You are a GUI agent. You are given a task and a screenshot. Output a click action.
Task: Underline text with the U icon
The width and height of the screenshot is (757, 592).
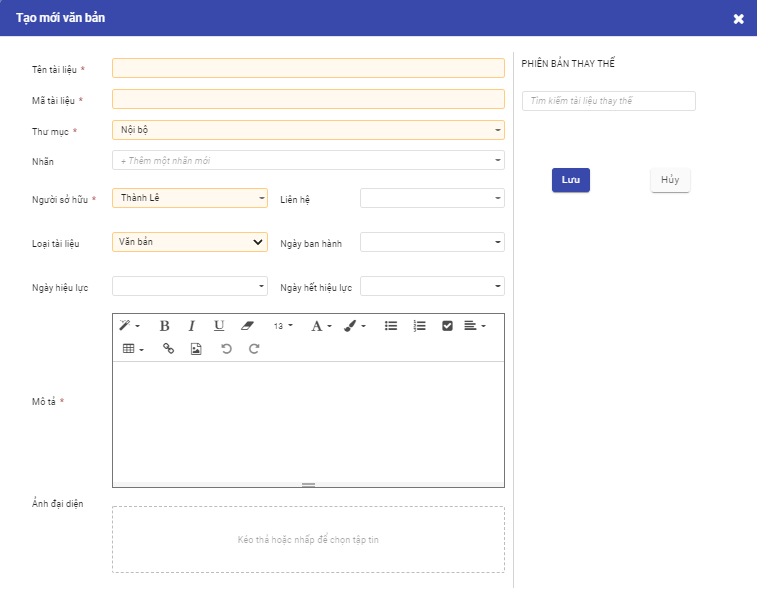[x=219, y=326]
